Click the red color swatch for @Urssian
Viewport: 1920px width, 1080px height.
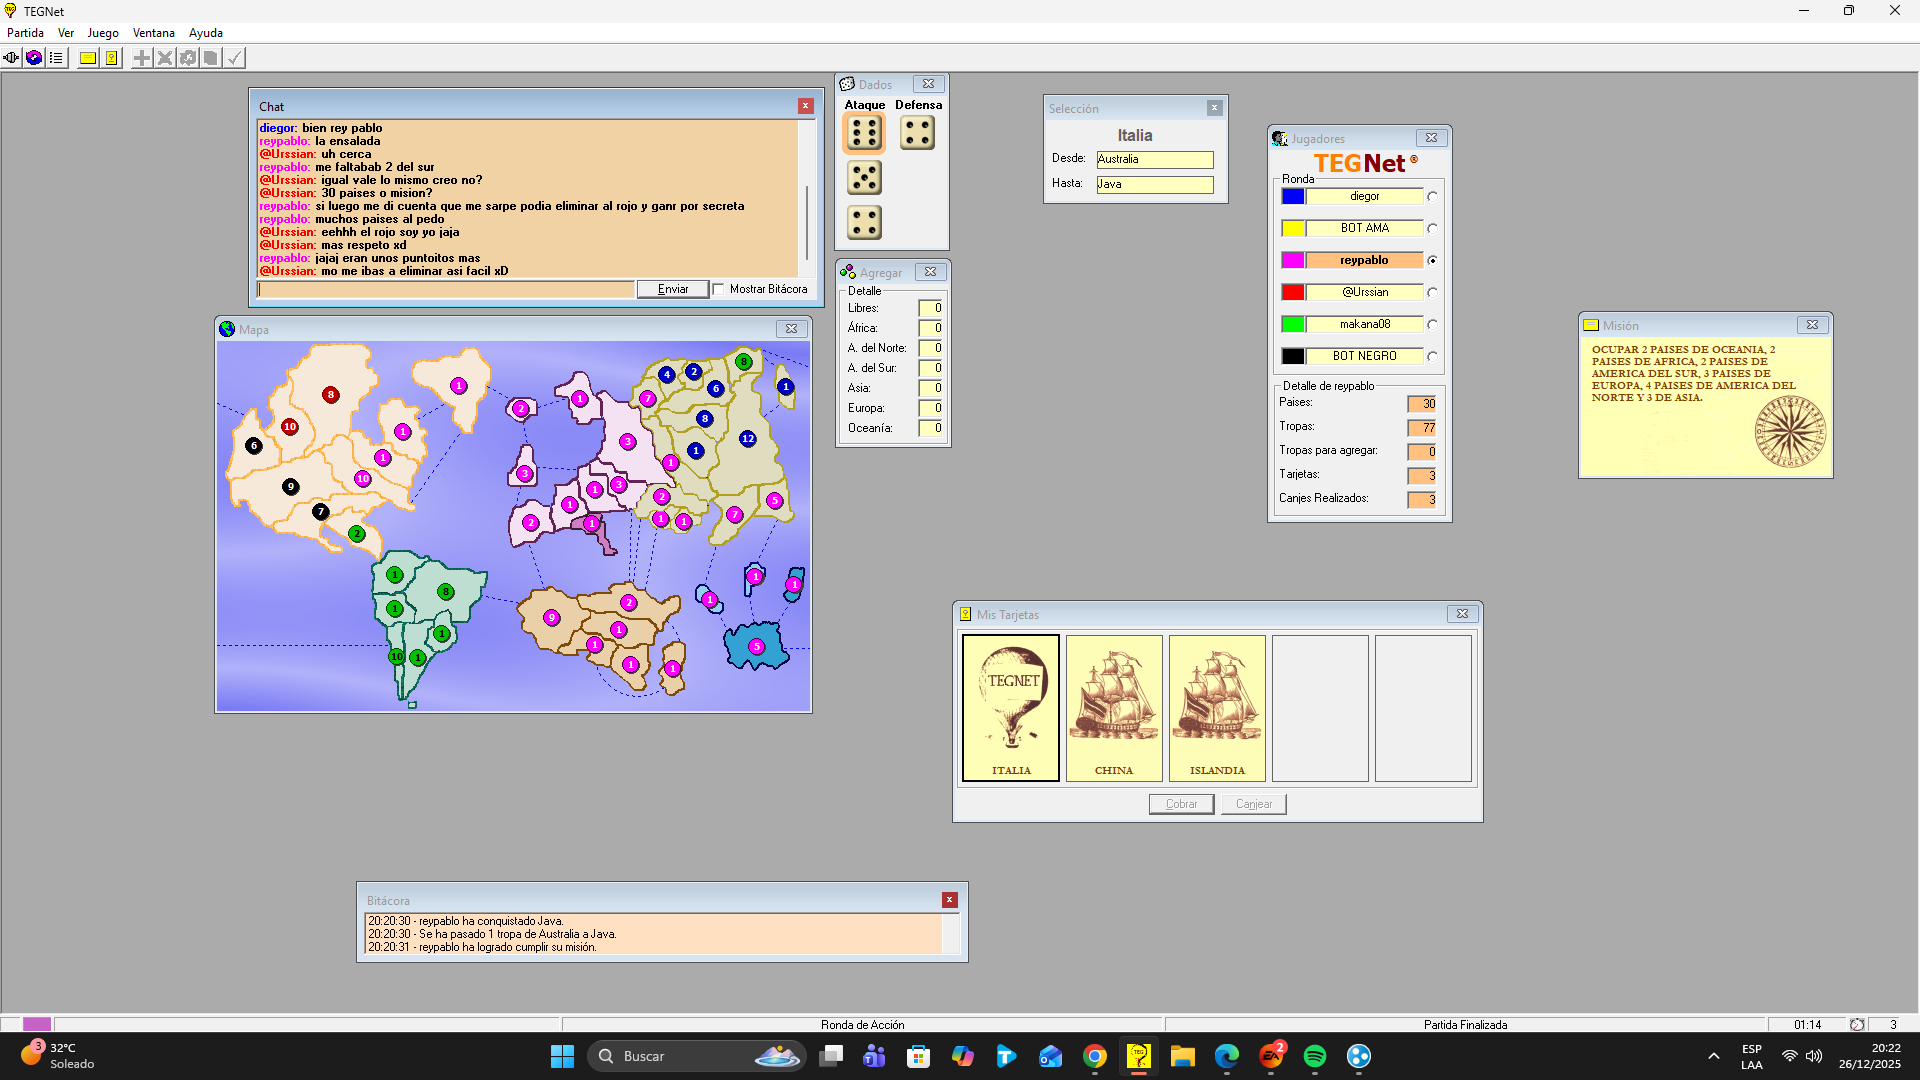[x=1293, y=292]
